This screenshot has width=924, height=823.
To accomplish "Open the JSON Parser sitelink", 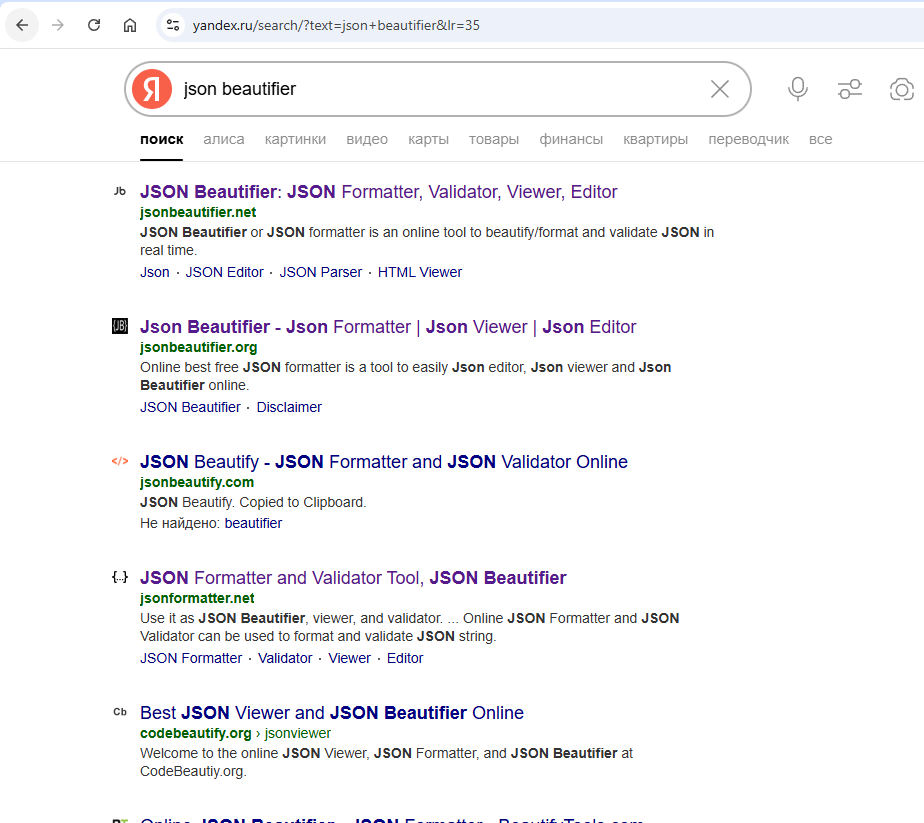I will [x=321, y=272].
